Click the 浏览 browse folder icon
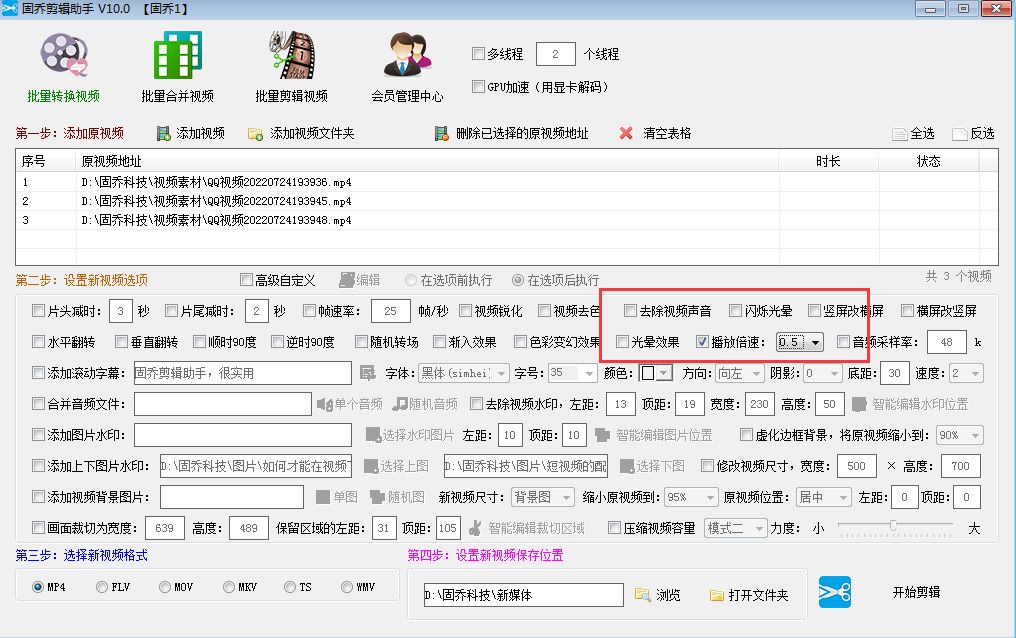 tap(642, 595)
